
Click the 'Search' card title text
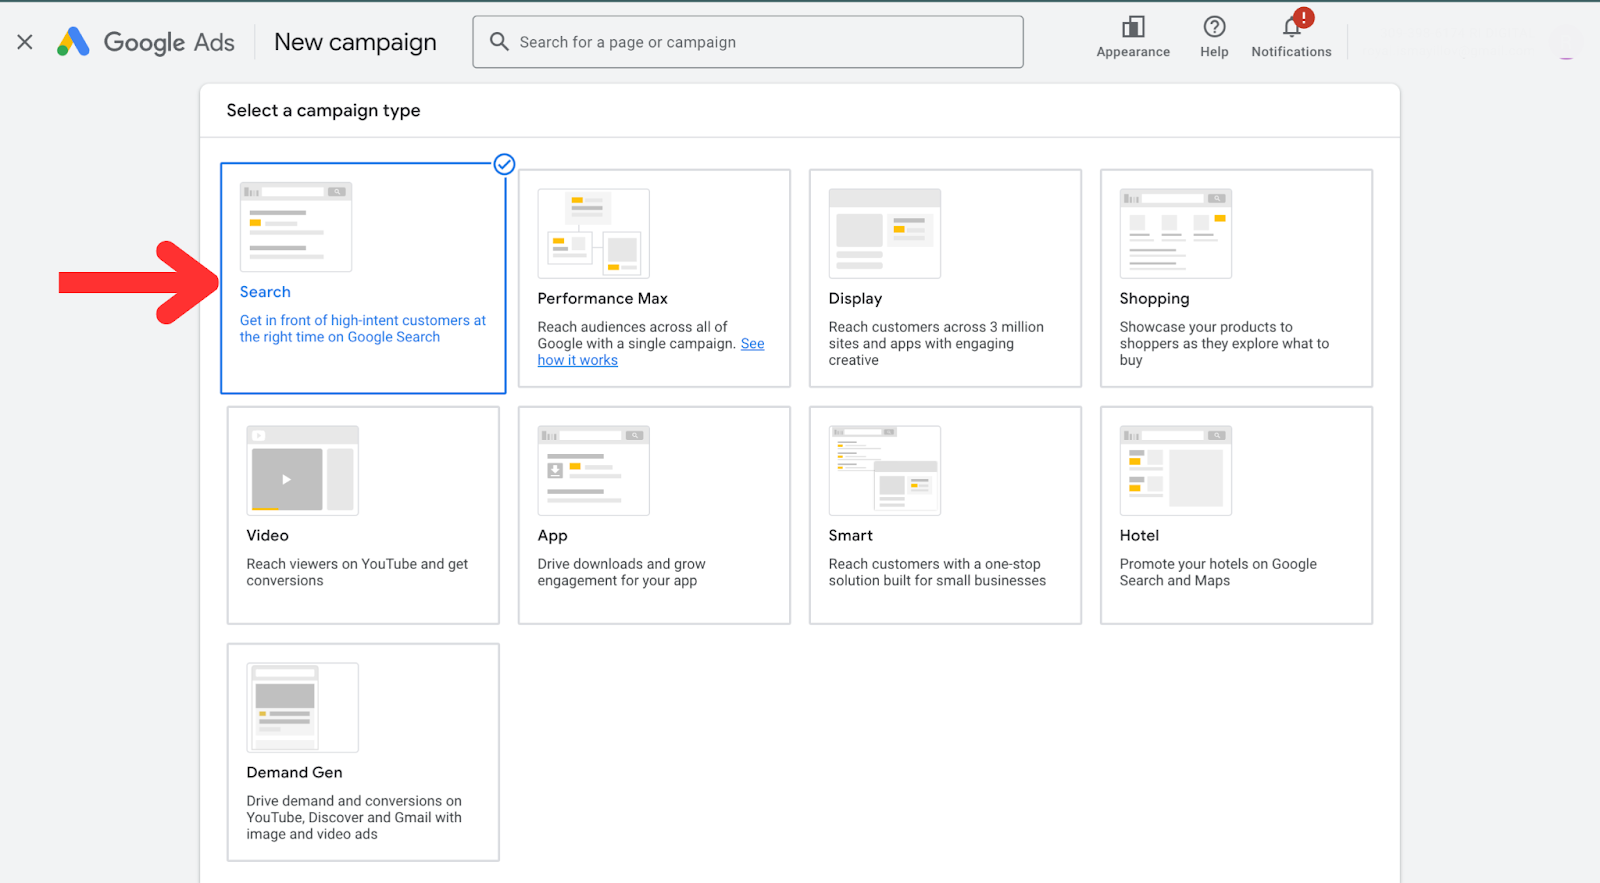265,292
